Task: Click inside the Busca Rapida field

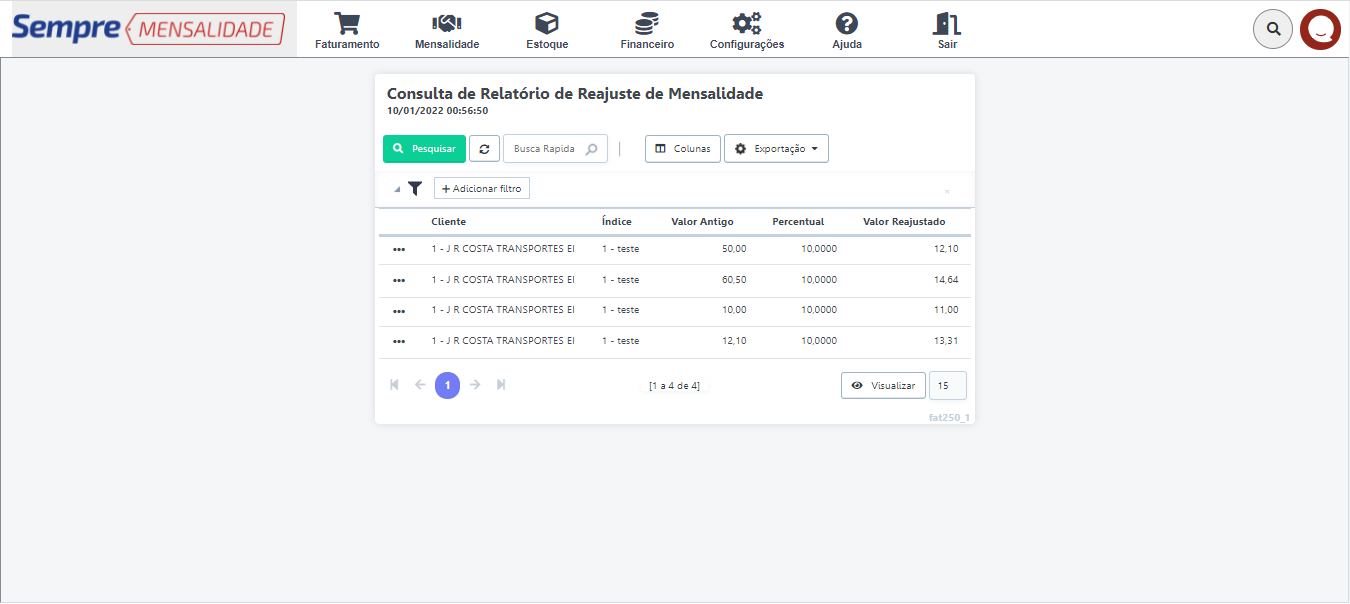Action: 545,149
